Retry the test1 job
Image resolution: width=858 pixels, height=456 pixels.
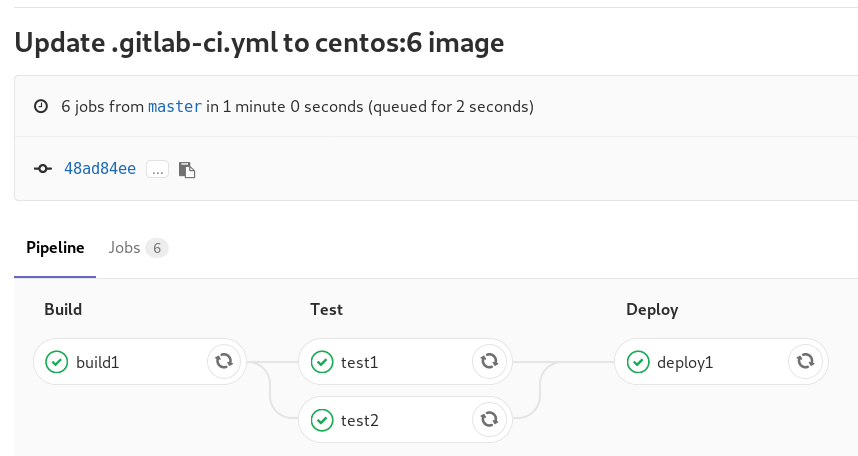[x=489, y=362]
